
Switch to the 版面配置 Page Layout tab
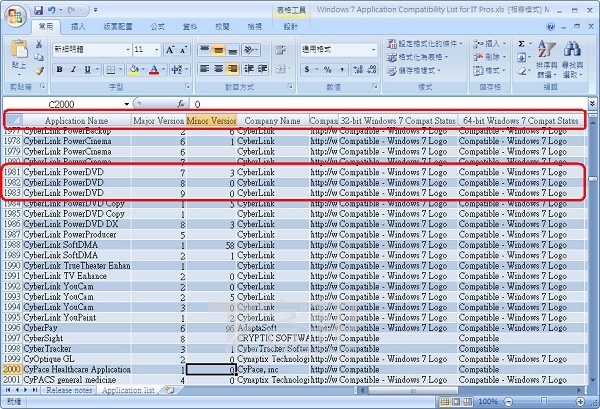tap(118, 26)
